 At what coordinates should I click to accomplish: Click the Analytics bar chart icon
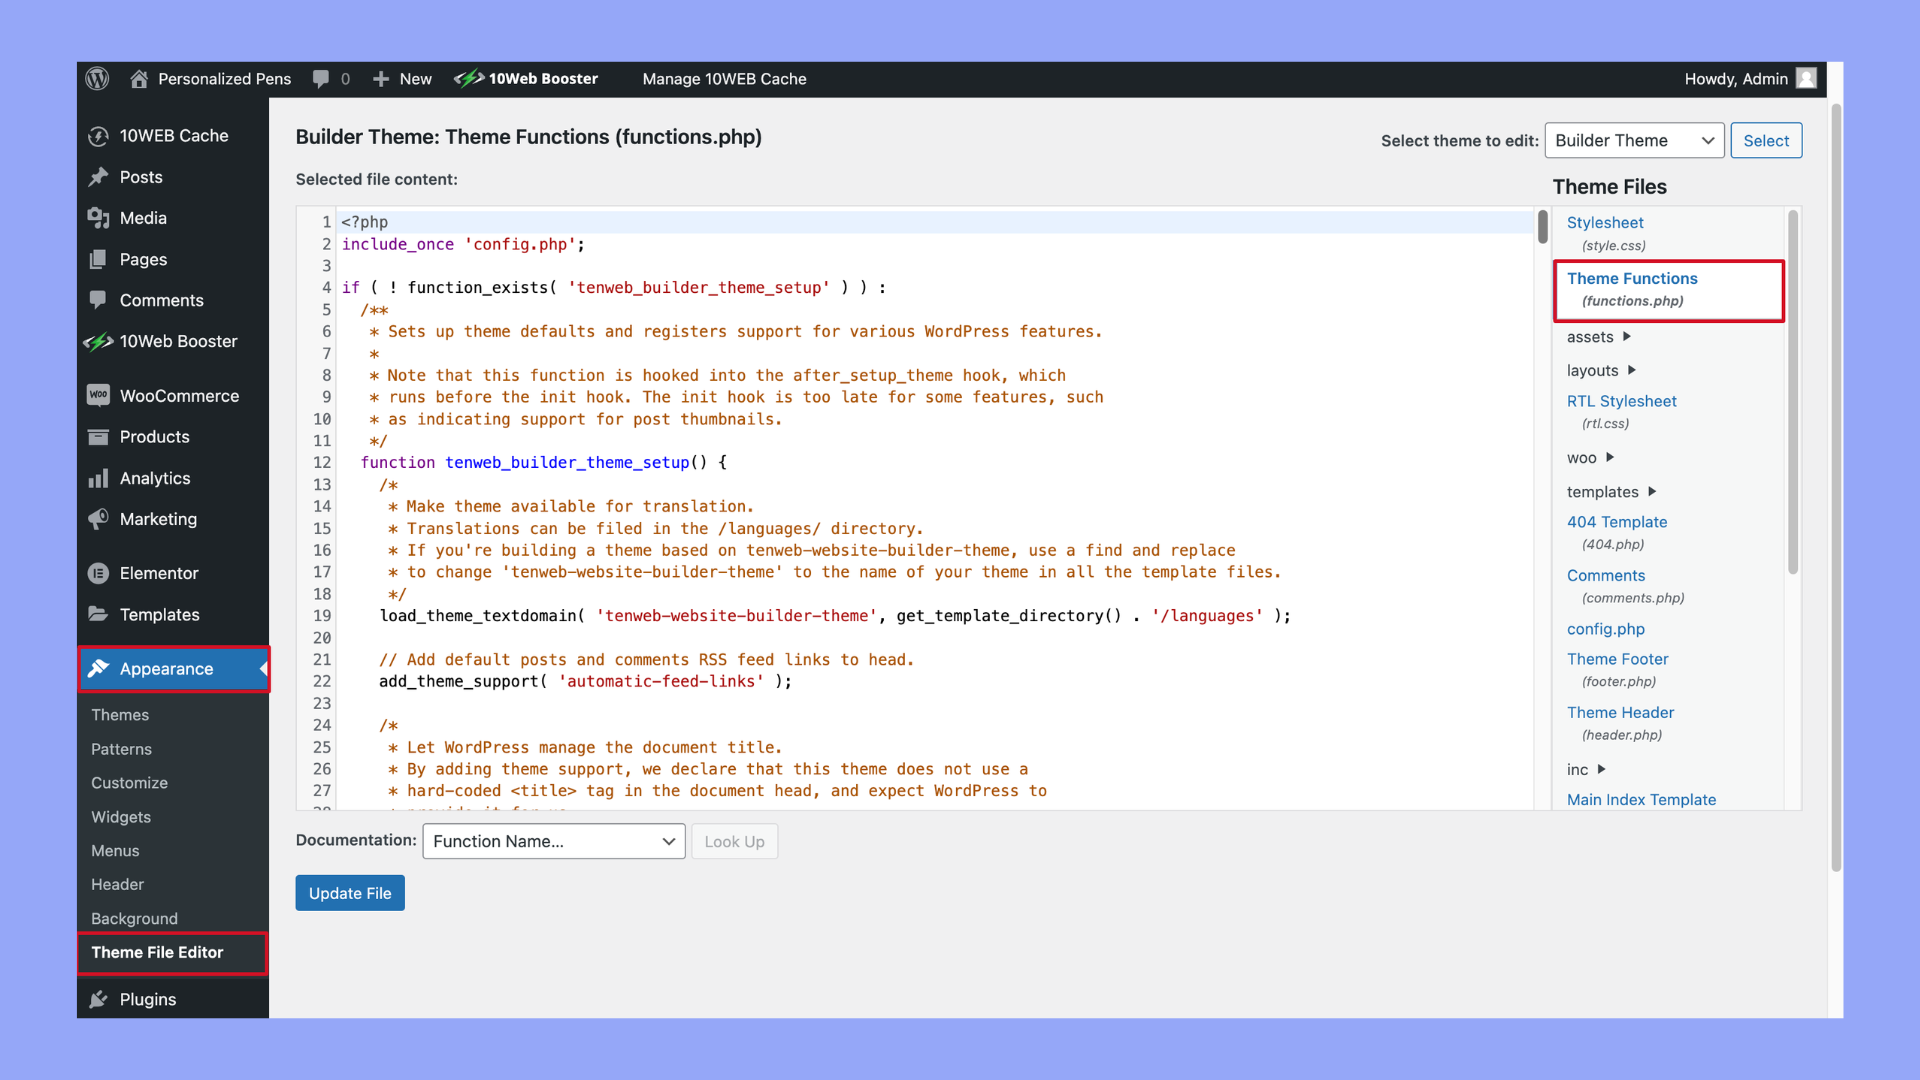tap(98, 478)
